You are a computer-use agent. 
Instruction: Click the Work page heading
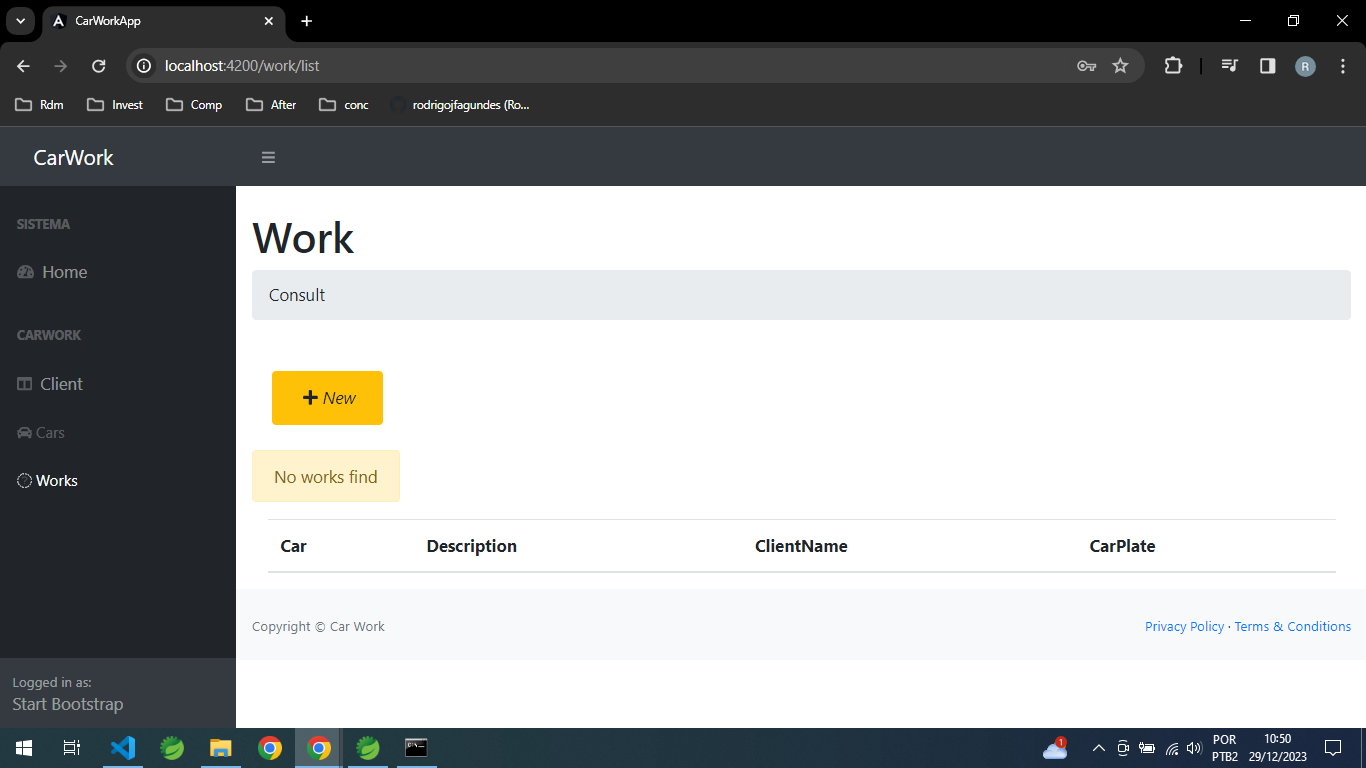[303, 238]
